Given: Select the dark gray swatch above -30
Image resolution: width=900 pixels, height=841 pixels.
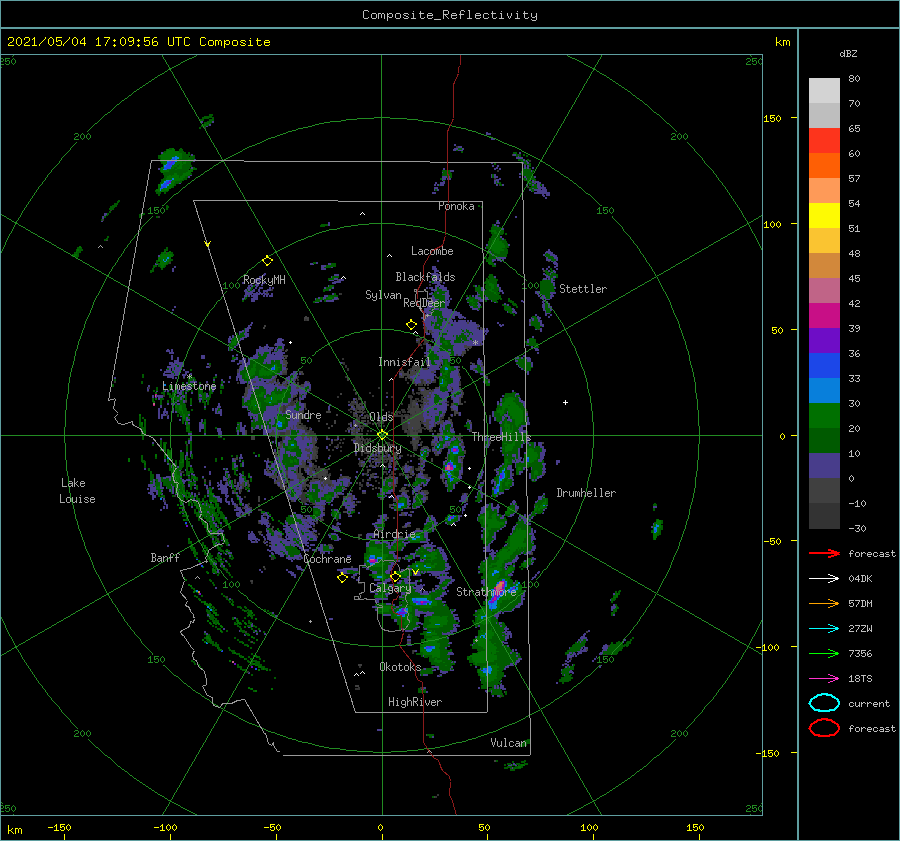Looking at the screenshot, I should tap(824, 515).
